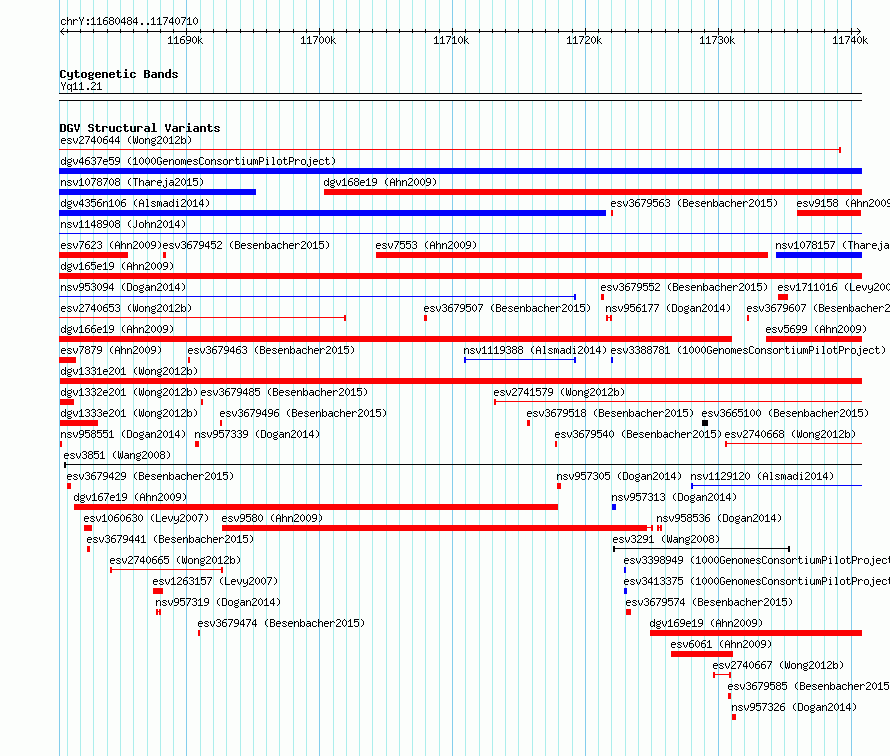Select the dgv4356n106 (Alsmadi2014) variant label
The width and height of the screenshot is (890, 756).
coord(135,203)
